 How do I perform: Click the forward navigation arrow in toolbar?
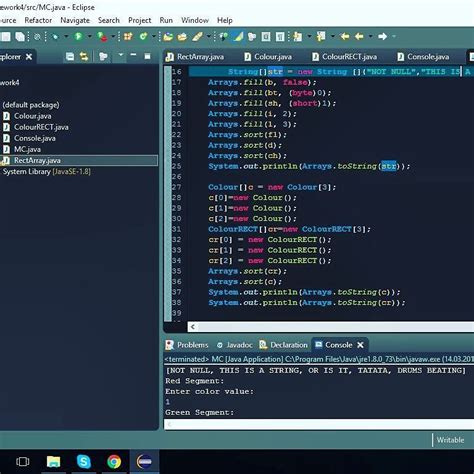(x=382, y=36)
